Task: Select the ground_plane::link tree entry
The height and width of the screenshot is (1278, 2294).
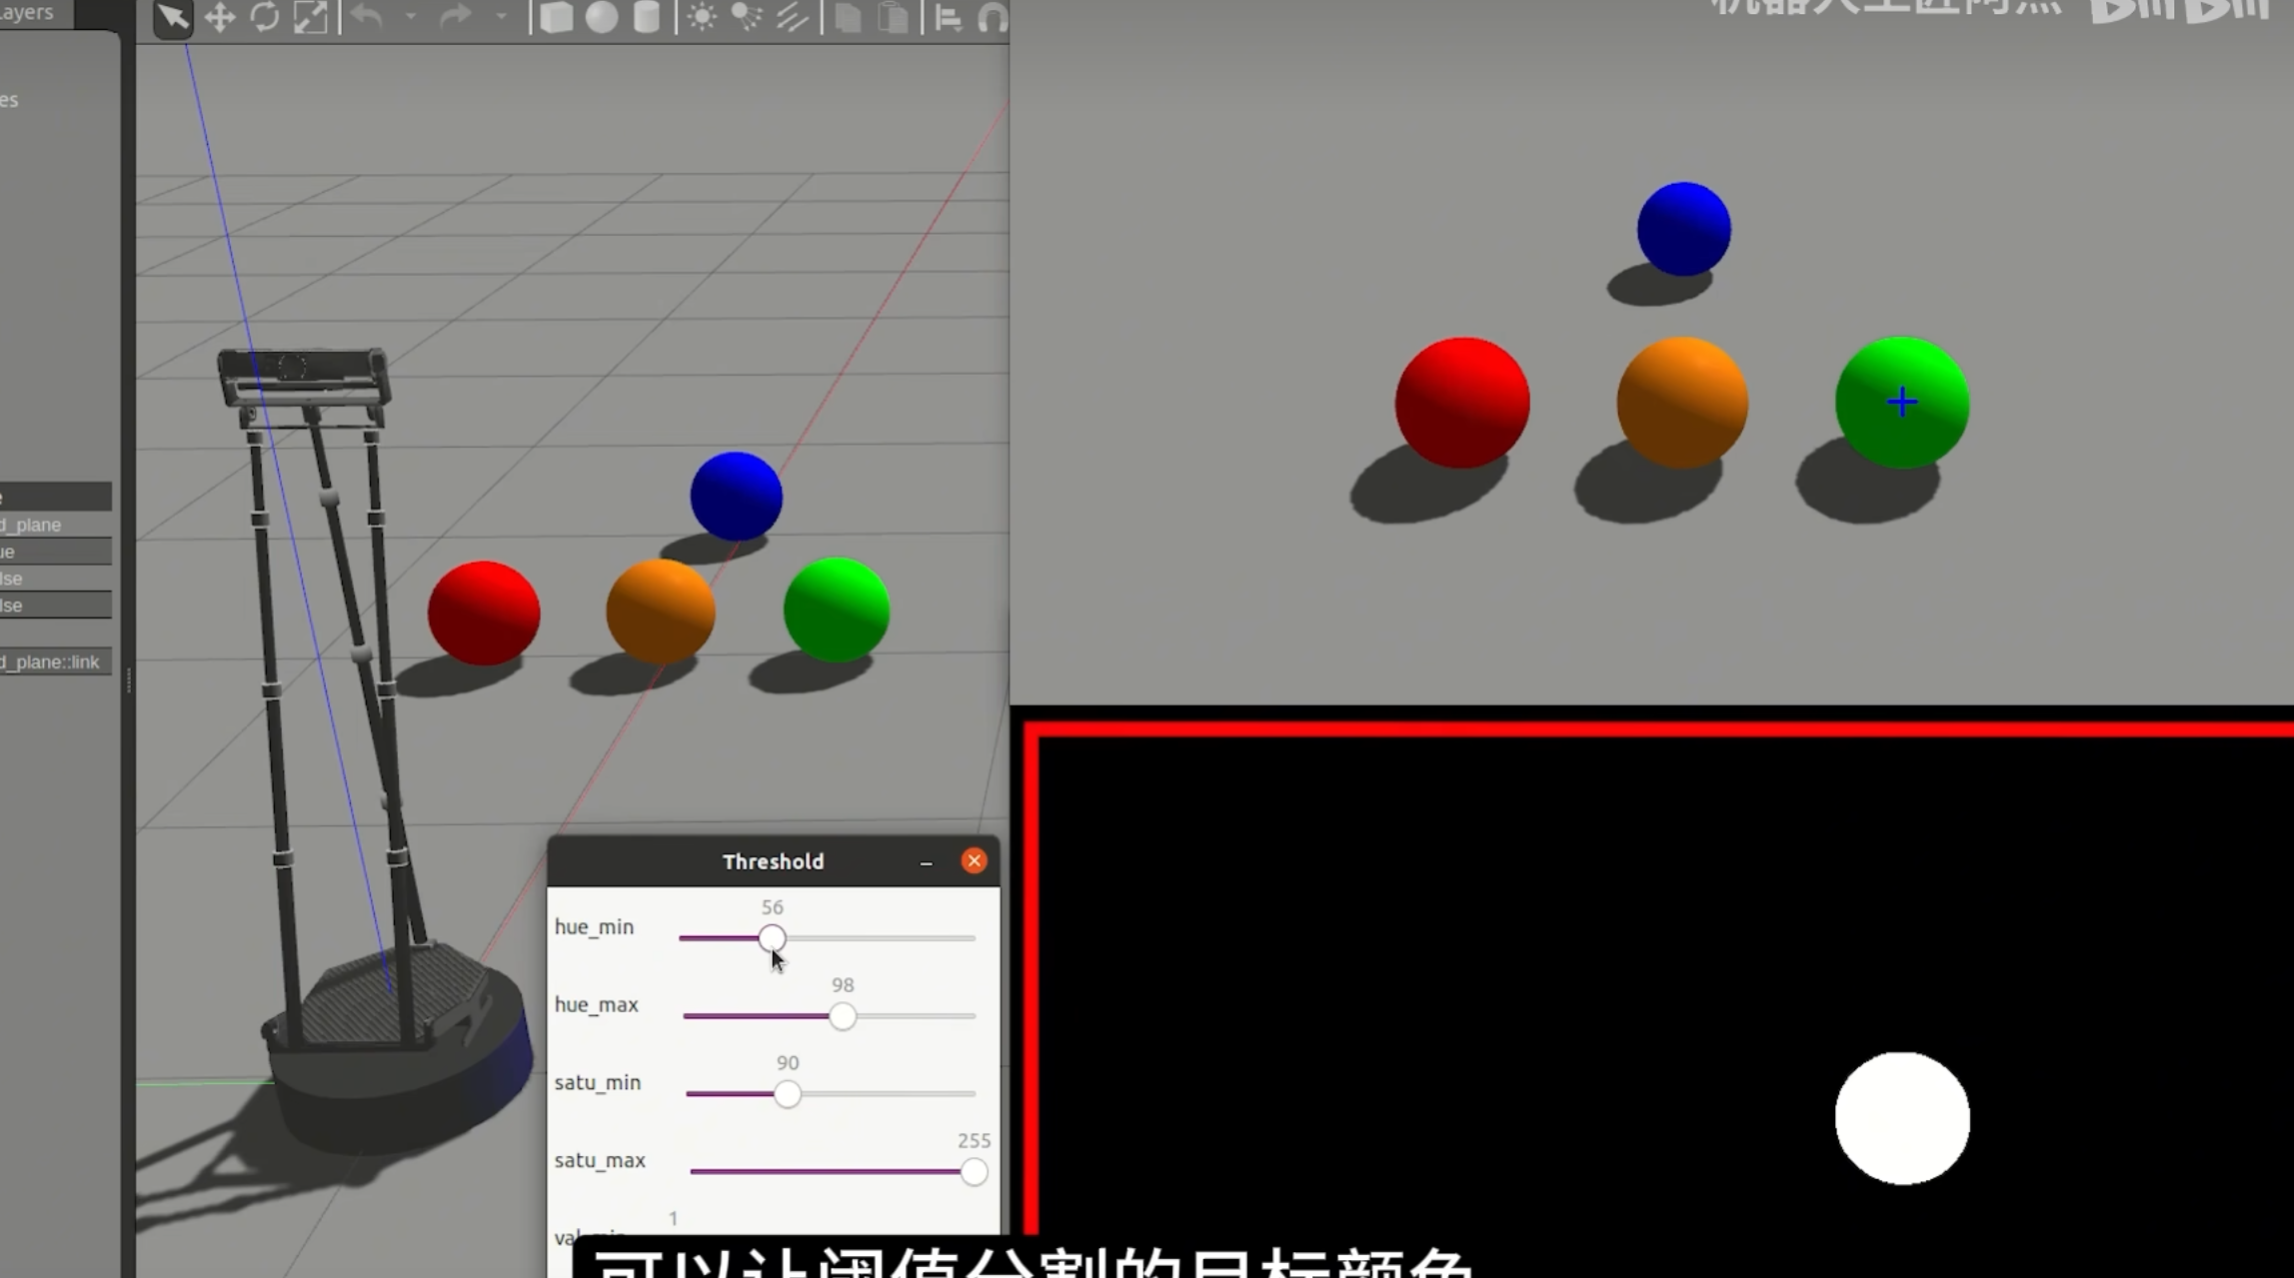Action: pos(50,662)
